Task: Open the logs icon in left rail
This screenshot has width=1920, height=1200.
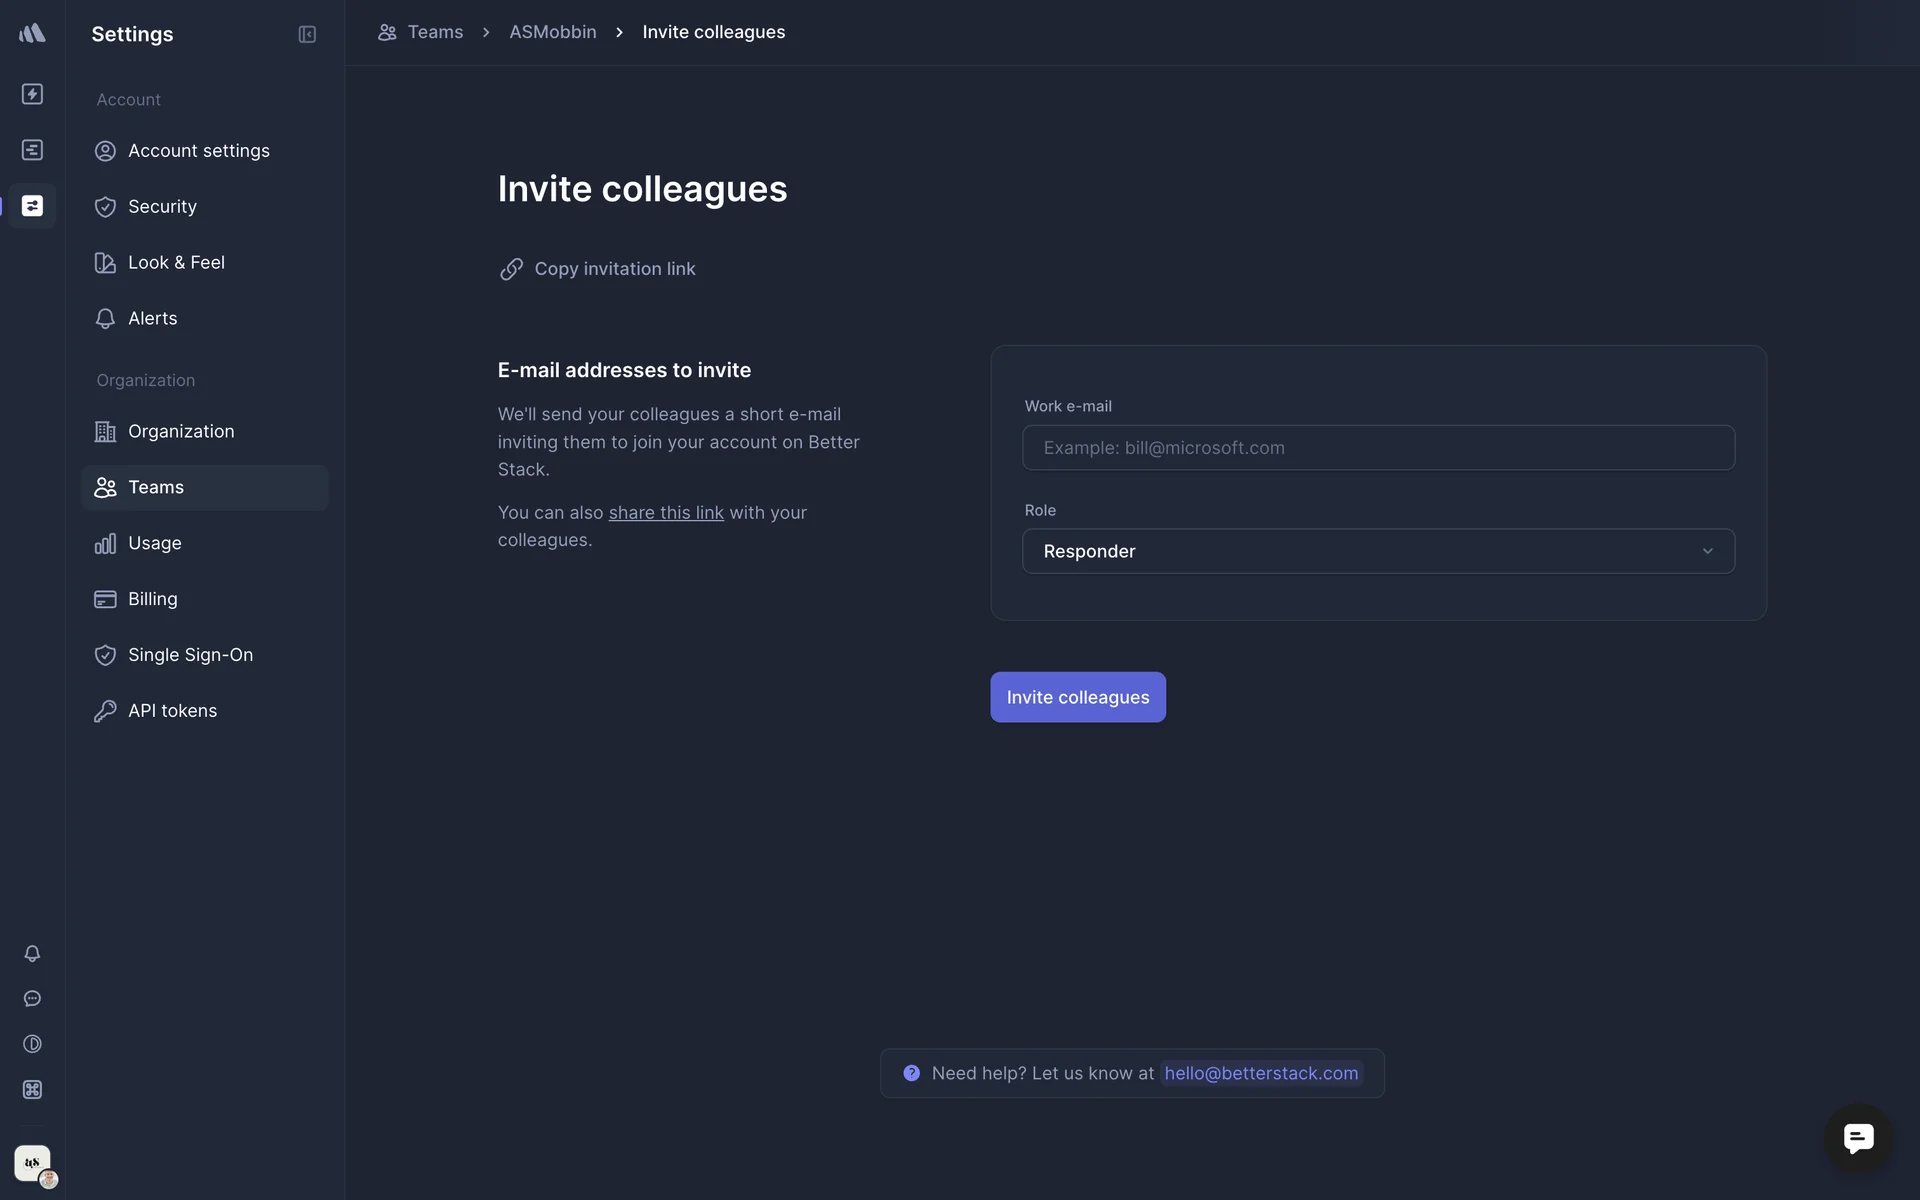Action: [32, 150]
